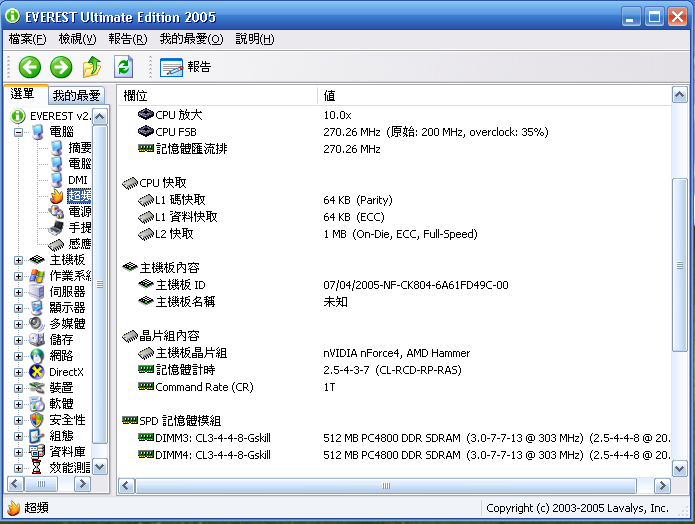Click main panel horizontal scrollbar left arrow
This screenshot has height=524, width=695.
coord(126,486)
